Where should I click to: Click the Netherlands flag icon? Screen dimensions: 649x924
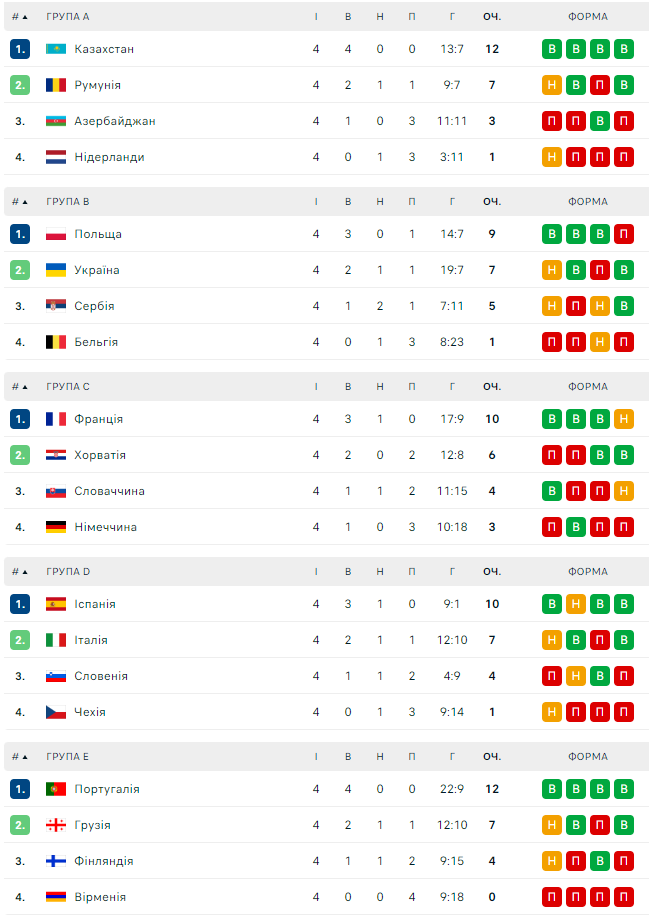pos(56,157)
